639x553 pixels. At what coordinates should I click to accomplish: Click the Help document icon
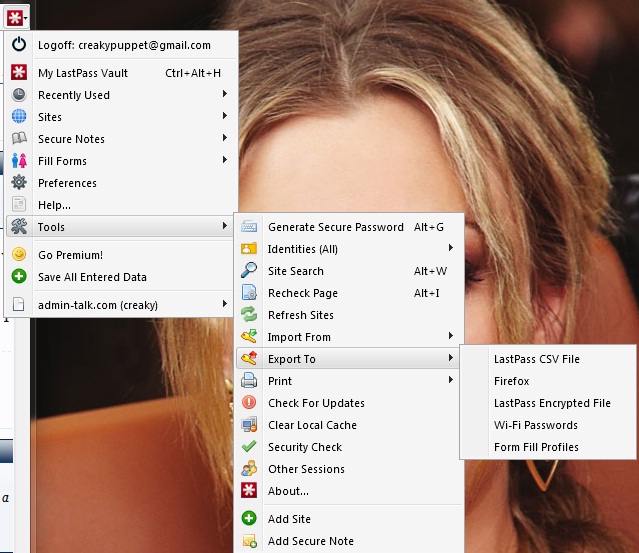pyautogui.click(x=19, y=205)
